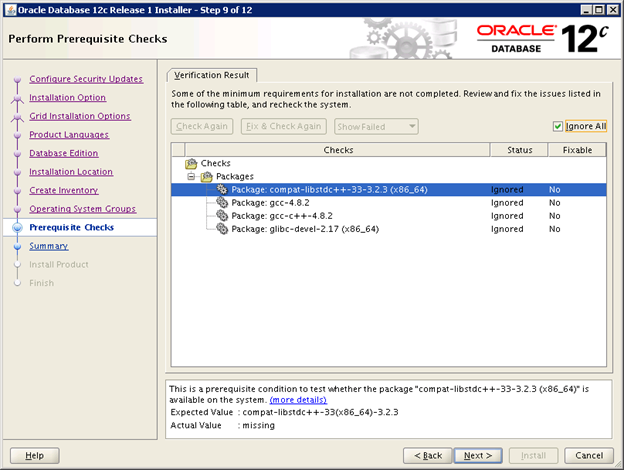Go to Installation Option step
This screenshot has height=470, width=624.
point(68,98)
